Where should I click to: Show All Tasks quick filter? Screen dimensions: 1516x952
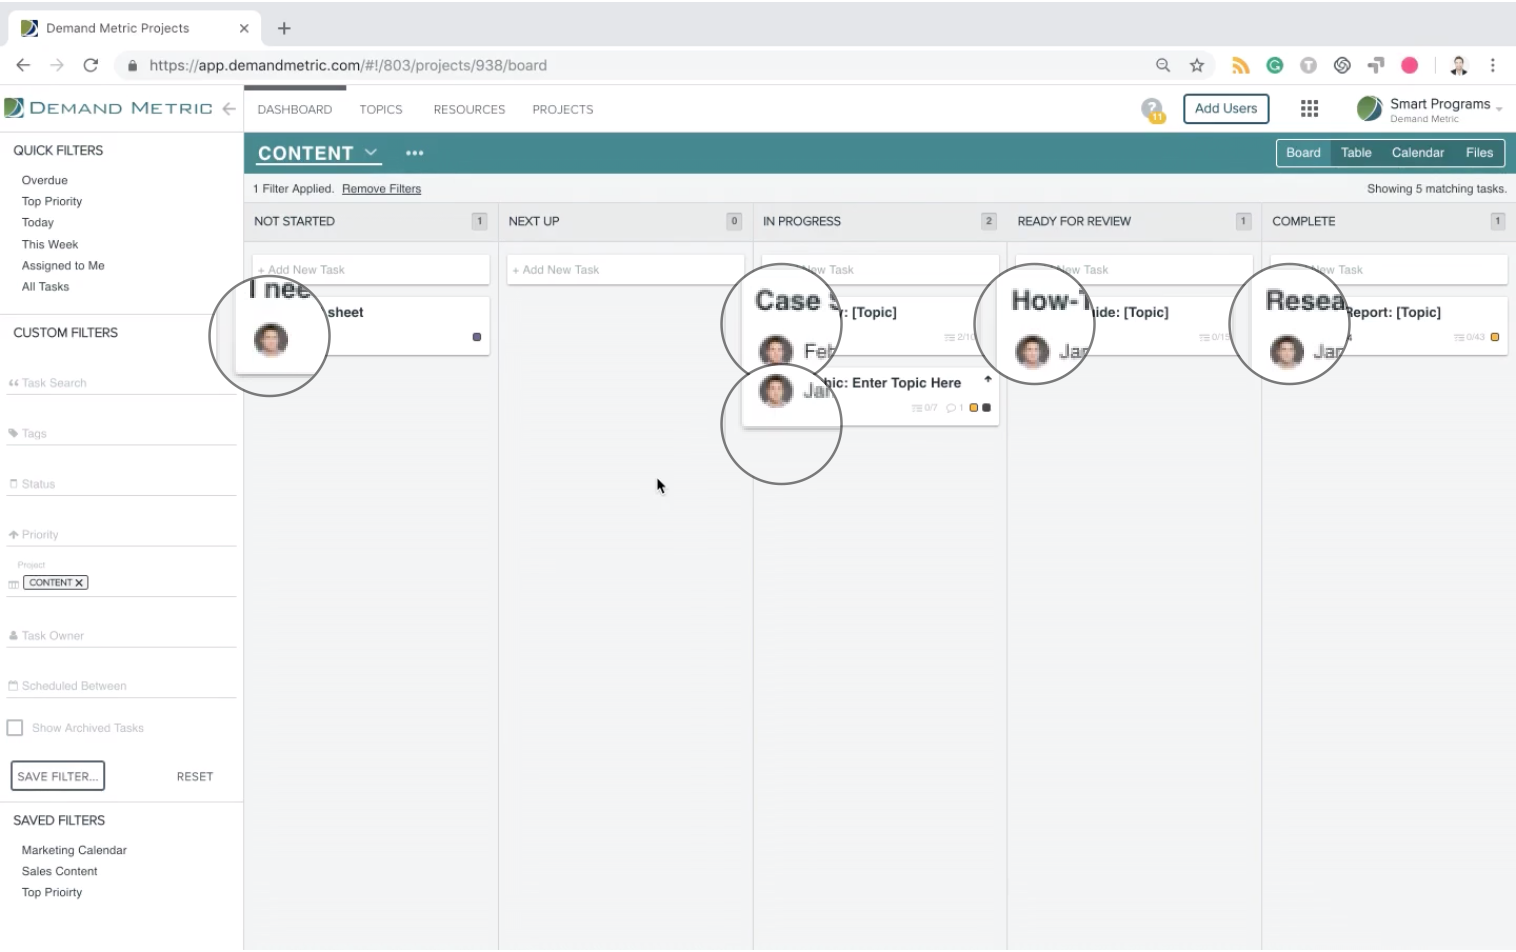click(46, 287)
